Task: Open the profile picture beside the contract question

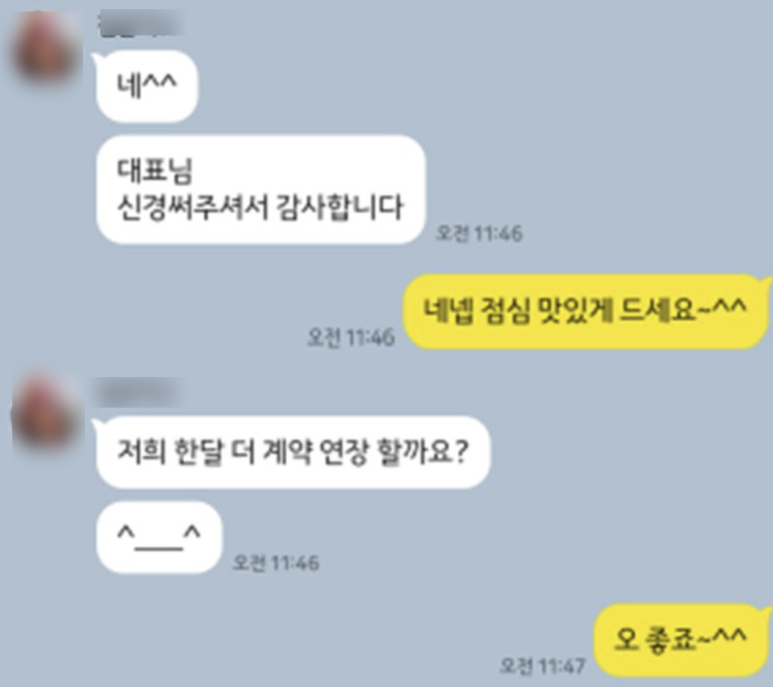Action: point(45,414)
